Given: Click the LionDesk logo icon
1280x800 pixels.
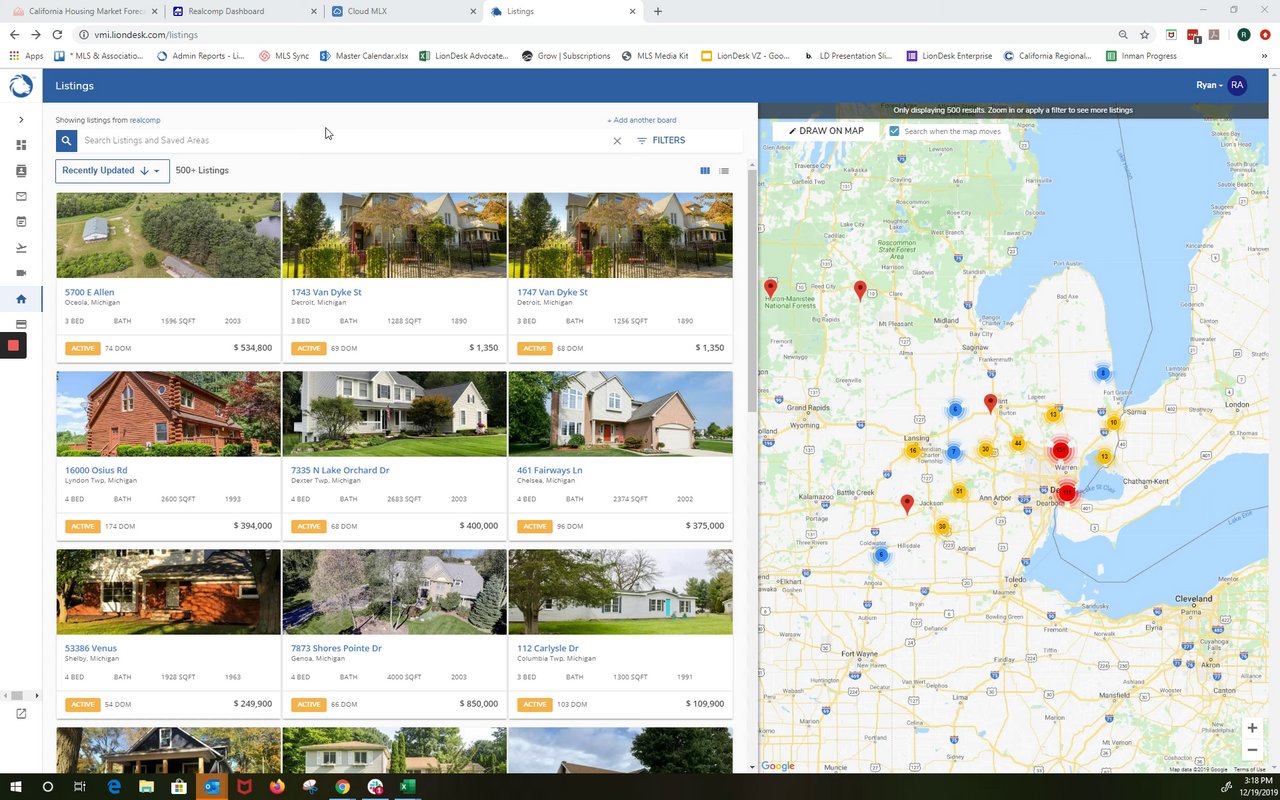Looking at the screenshot, I should coord(21,86).
